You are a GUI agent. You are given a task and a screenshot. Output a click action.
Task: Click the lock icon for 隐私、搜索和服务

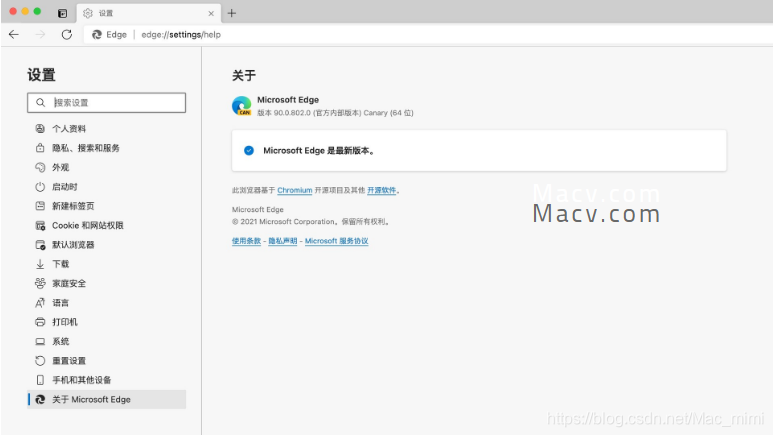click(40, 148)
